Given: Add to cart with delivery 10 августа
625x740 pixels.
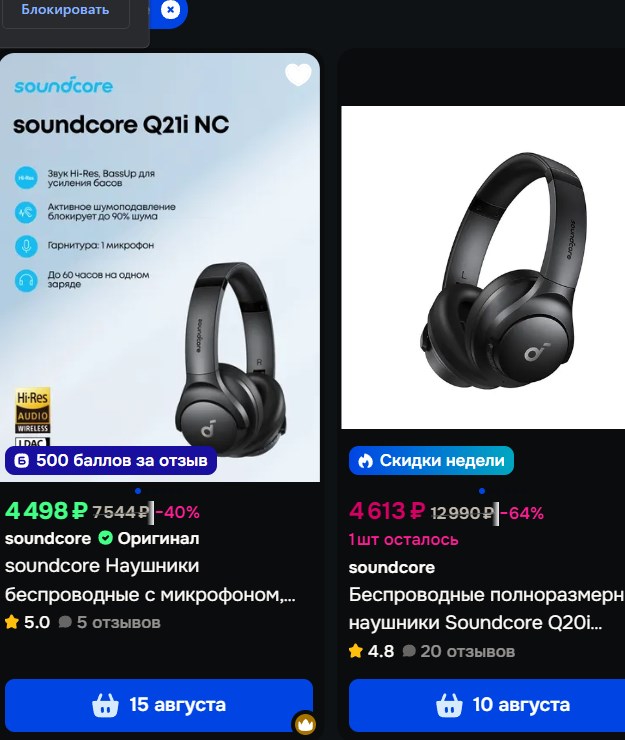Looking at the screenshot, I should click(487, 705).
